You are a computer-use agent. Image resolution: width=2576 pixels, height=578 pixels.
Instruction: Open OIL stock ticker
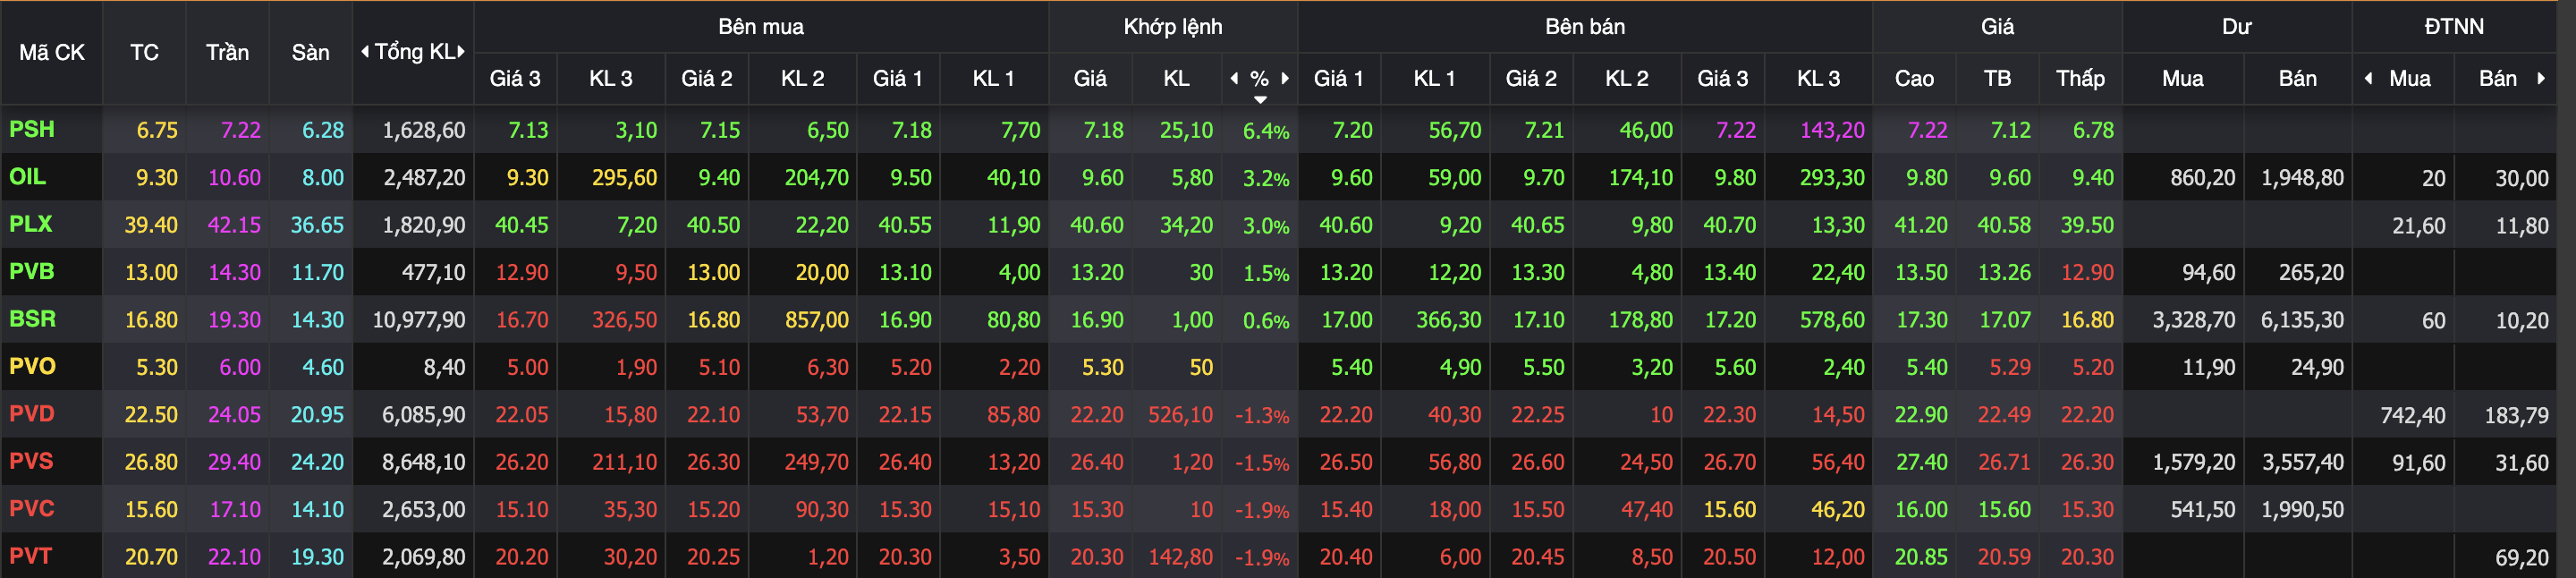coord(28,177)
